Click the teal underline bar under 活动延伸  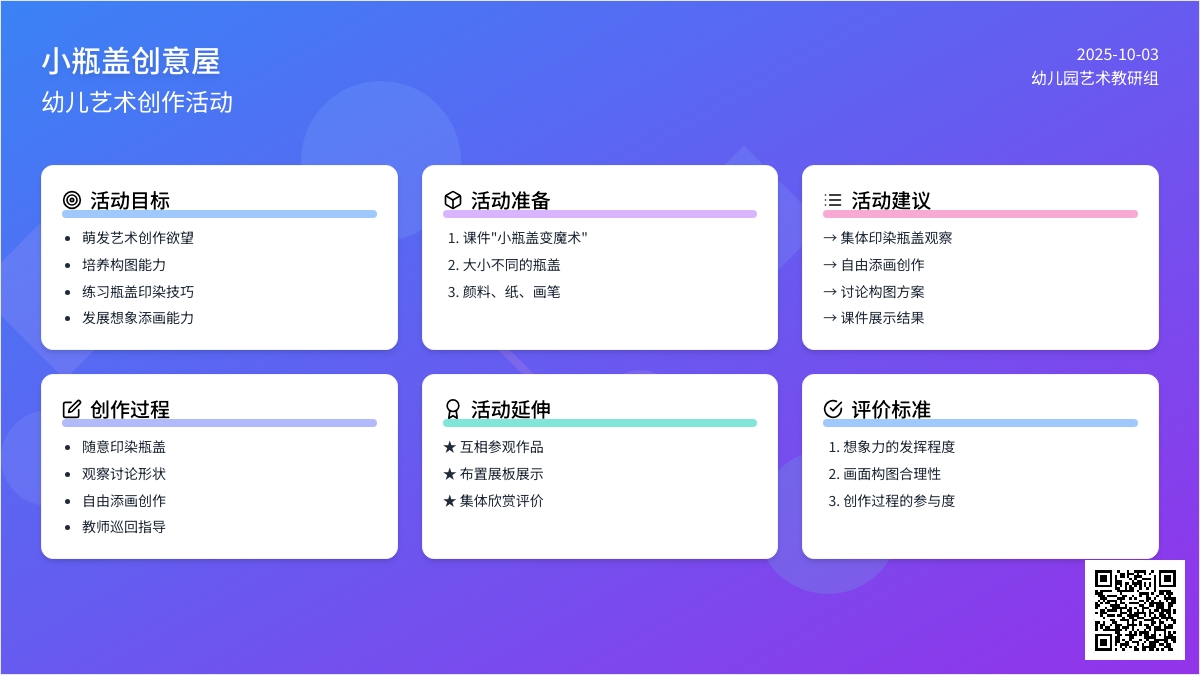[600, 423]
